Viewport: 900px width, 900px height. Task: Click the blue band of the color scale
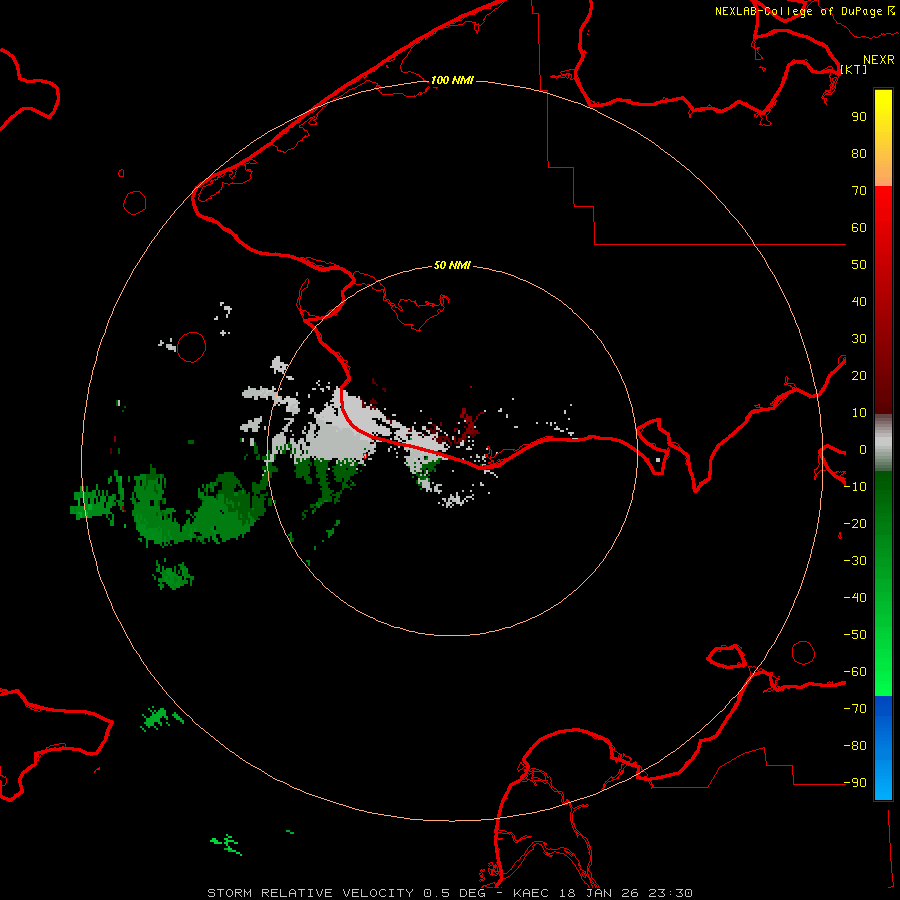pos(883,748)
